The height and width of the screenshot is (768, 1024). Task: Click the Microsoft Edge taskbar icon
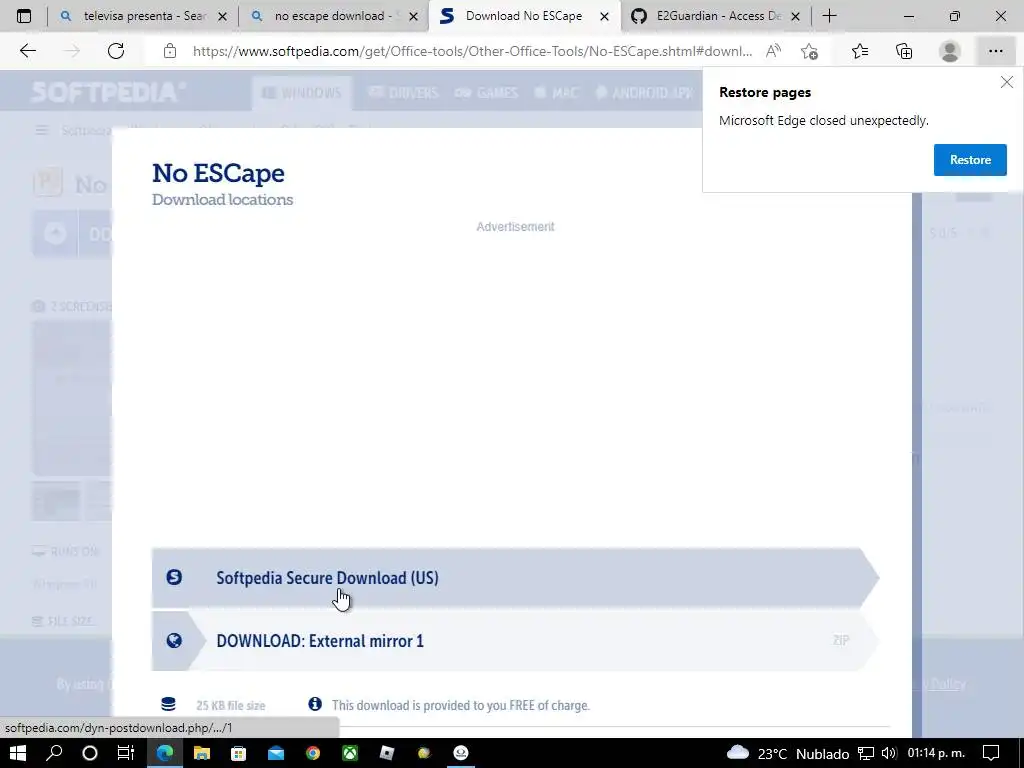point(165,753)
